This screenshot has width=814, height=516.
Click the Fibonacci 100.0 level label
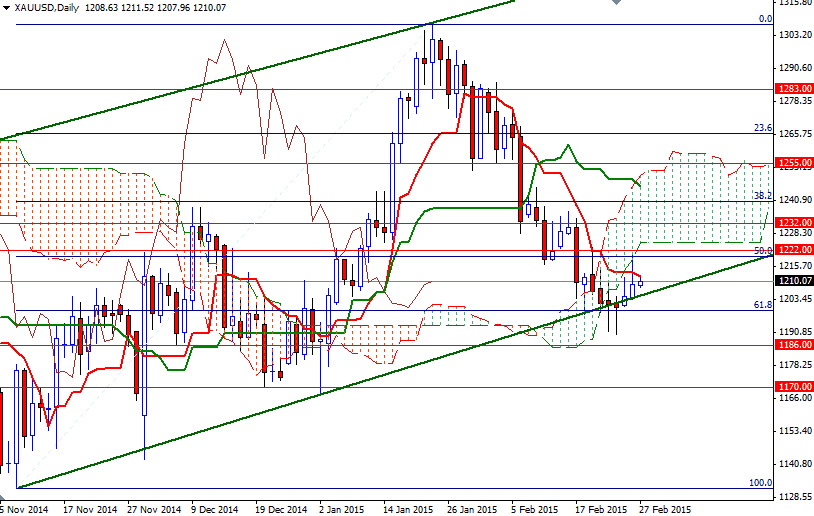pyautogui.click(x=760, y=482)
